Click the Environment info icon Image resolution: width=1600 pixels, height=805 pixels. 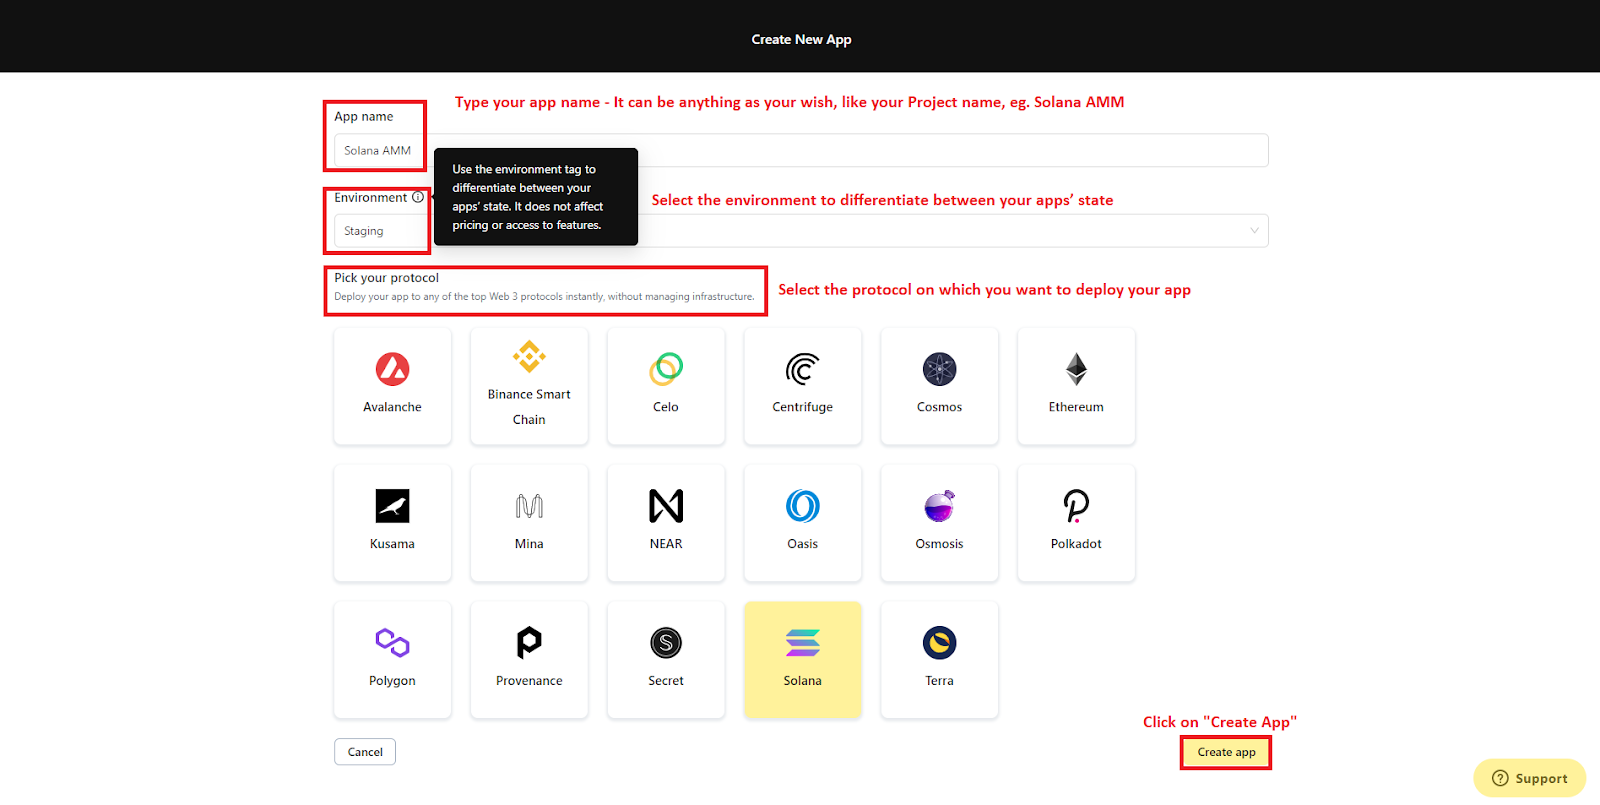[x=418, y=198]
